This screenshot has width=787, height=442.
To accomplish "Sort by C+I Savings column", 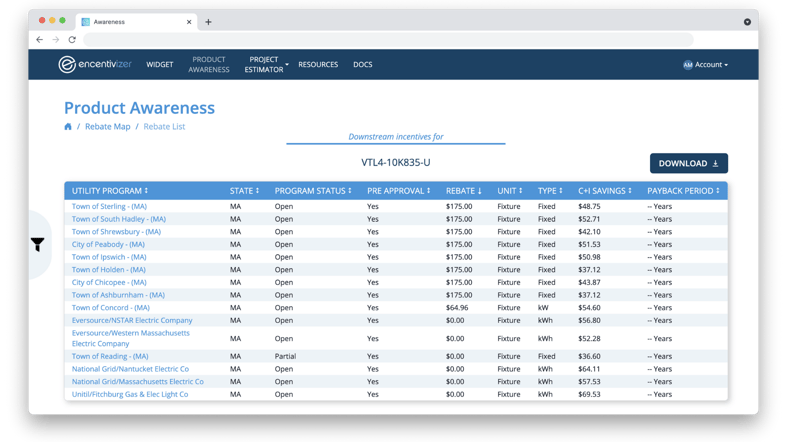I will pyautogui.click(x=605, y=191).
